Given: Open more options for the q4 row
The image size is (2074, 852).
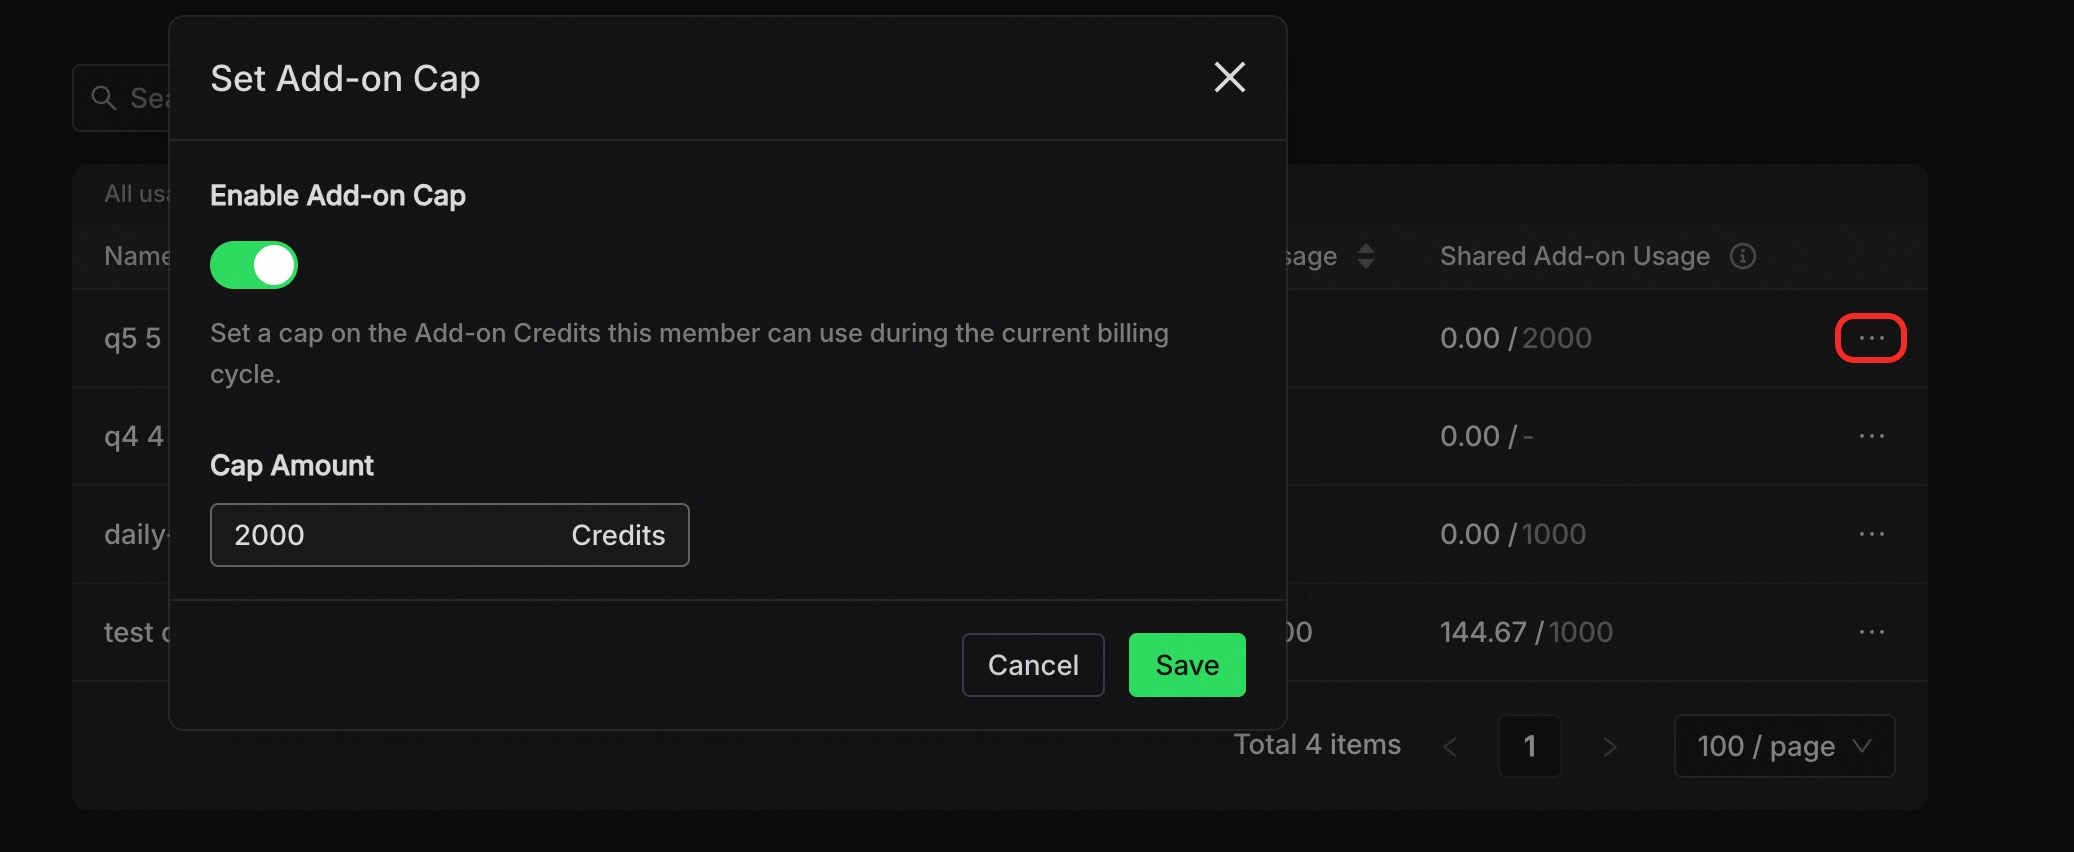Looking at the screenshot, I should pyautogui.click(x=1871, y=436).
